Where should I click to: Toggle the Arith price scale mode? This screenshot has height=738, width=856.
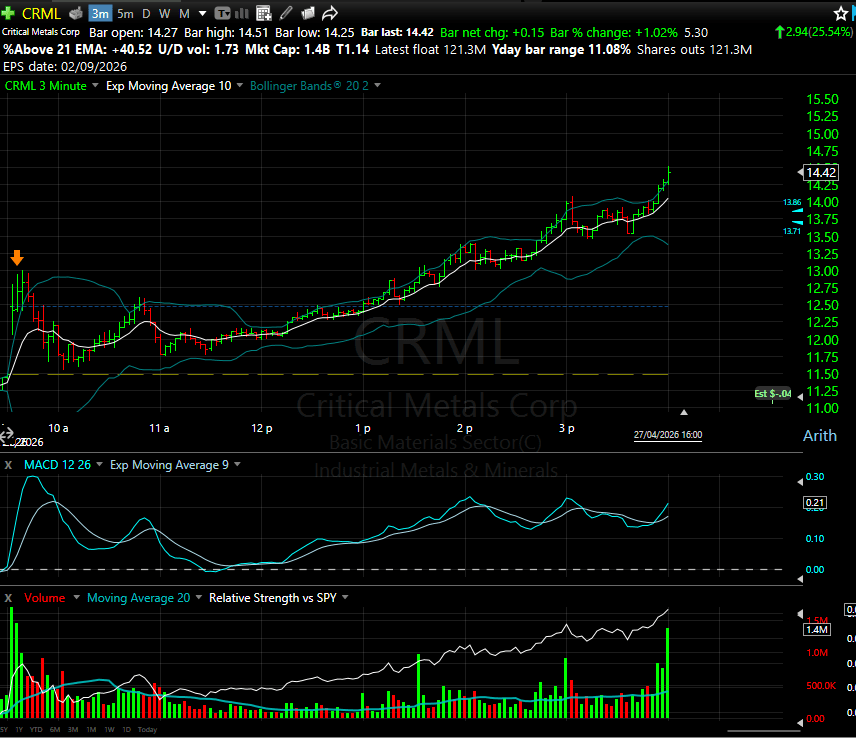pos(819,436)
